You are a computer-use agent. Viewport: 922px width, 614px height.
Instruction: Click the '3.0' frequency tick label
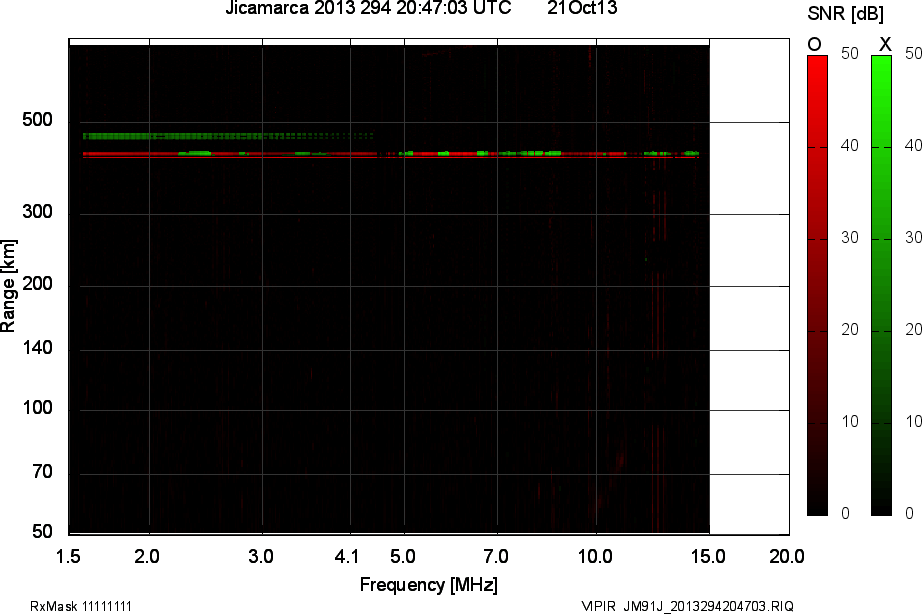click(260, 556)
